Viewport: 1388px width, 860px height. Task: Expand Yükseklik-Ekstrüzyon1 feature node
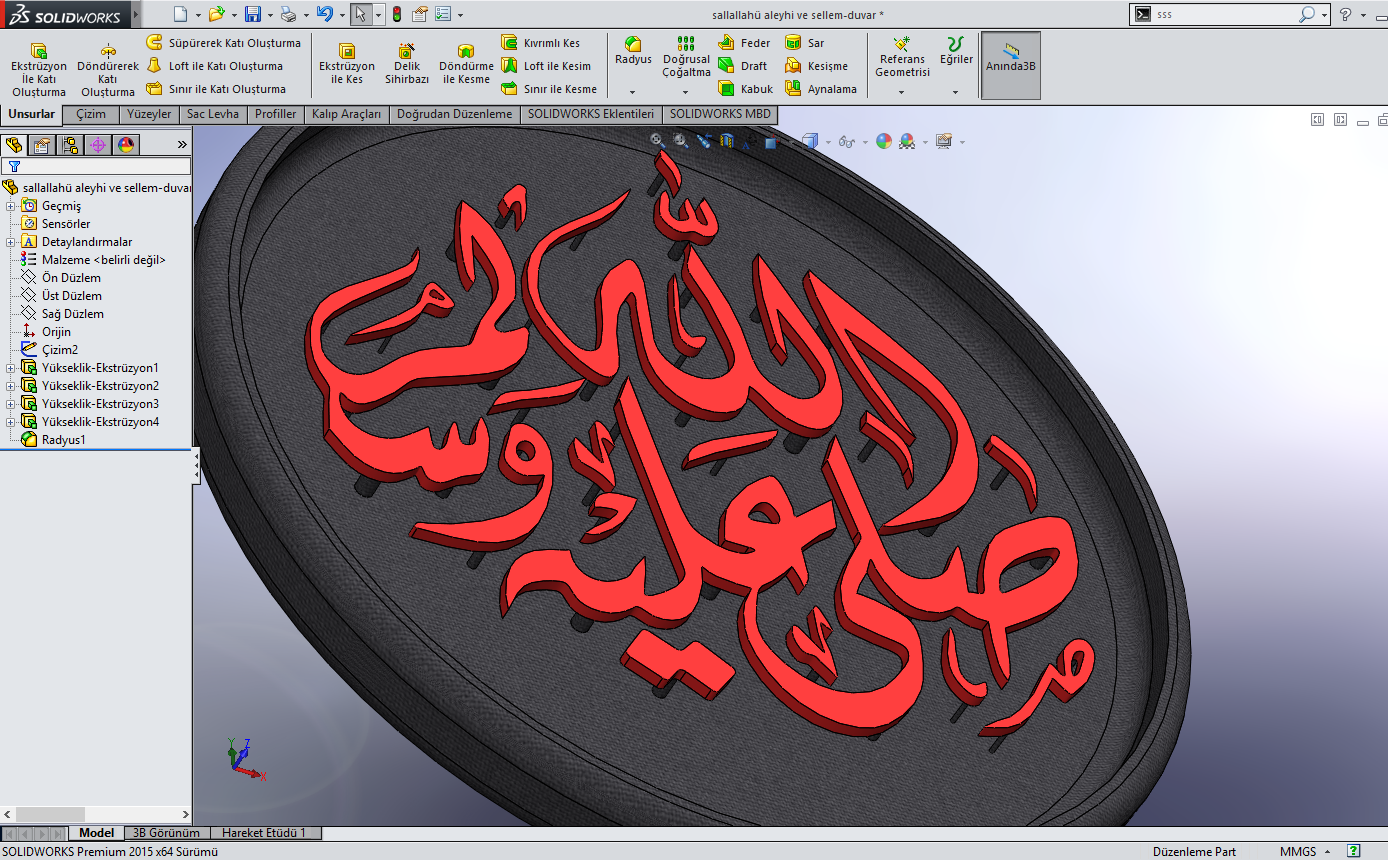pyautogui.click(x=10, y=368)
